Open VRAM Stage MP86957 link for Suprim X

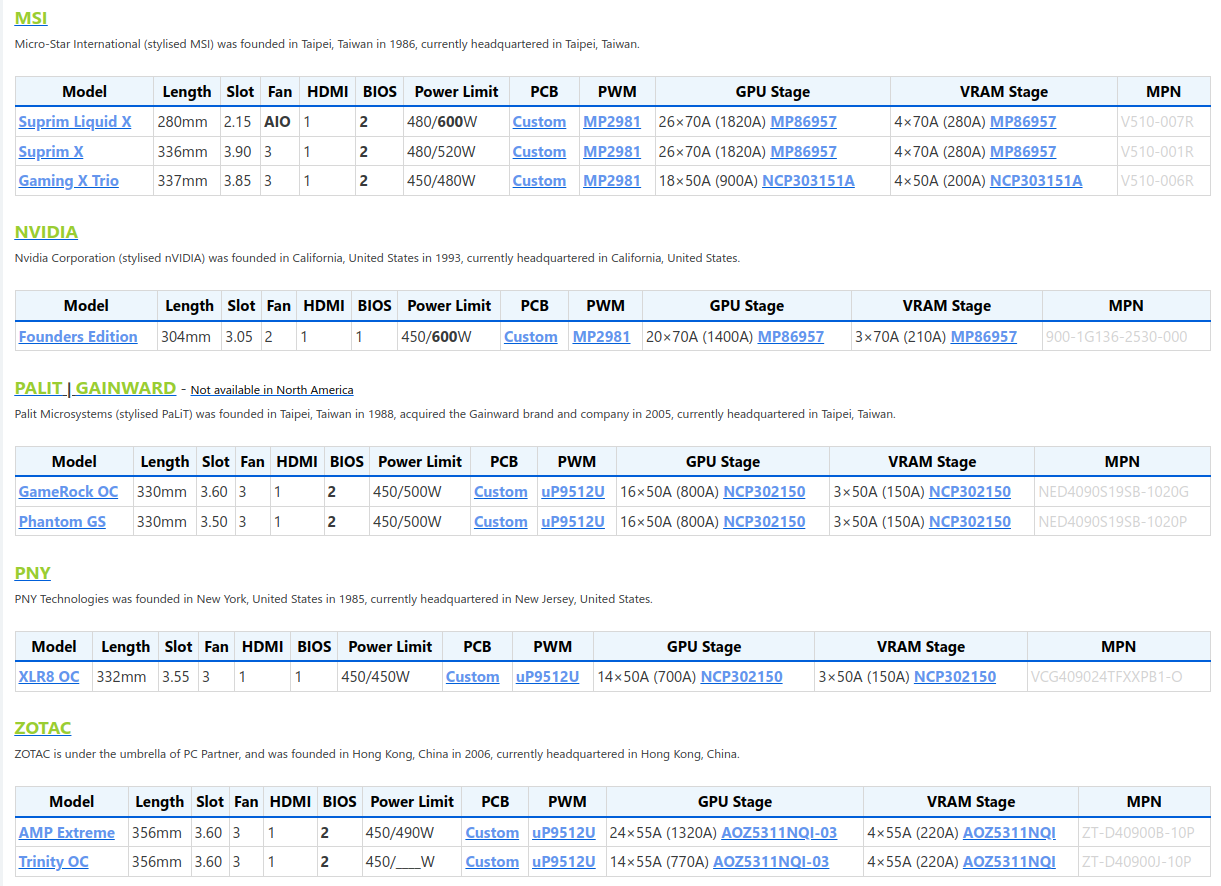[x=1023, y=152]
